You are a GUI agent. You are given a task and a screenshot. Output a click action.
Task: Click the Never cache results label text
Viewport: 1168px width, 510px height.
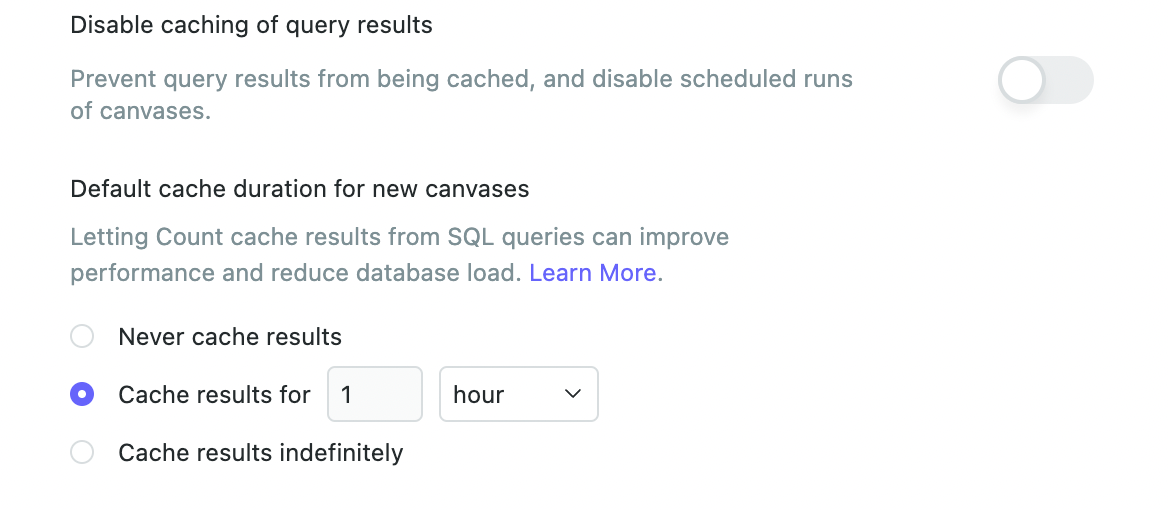tap(230, 337)
